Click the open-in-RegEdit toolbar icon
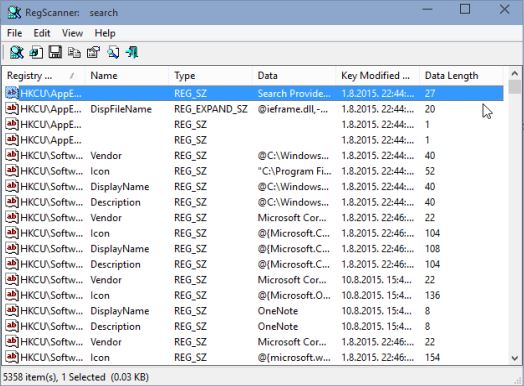This screenshot has height=386, width=524. pyautogui.click(x=36, y=52)
